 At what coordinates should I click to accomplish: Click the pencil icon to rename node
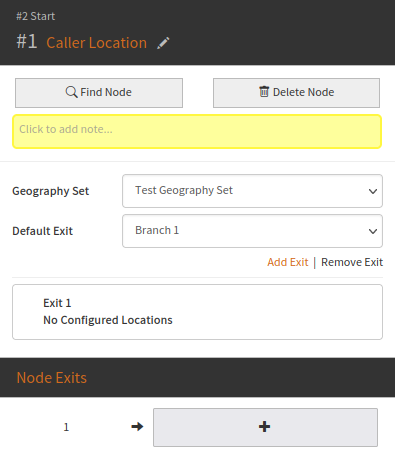click(x=163, y=43)
